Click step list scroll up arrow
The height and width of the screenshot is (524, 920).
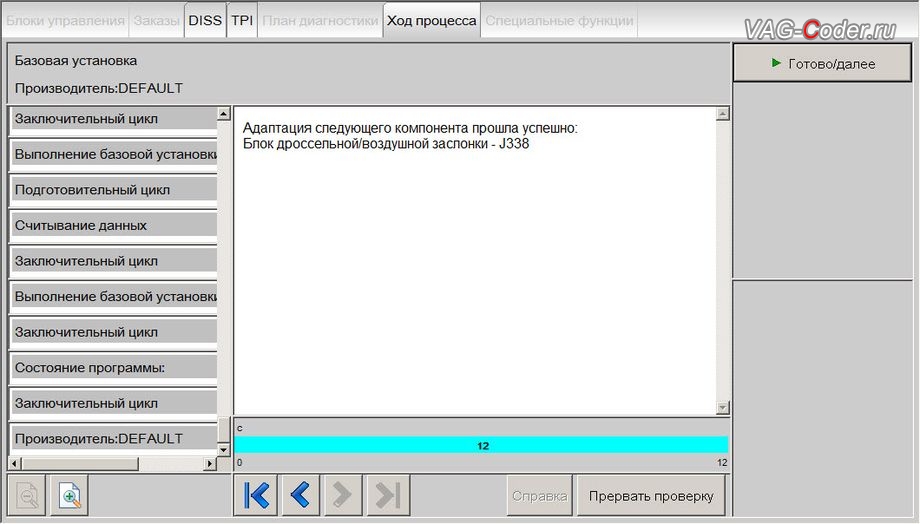224,114
